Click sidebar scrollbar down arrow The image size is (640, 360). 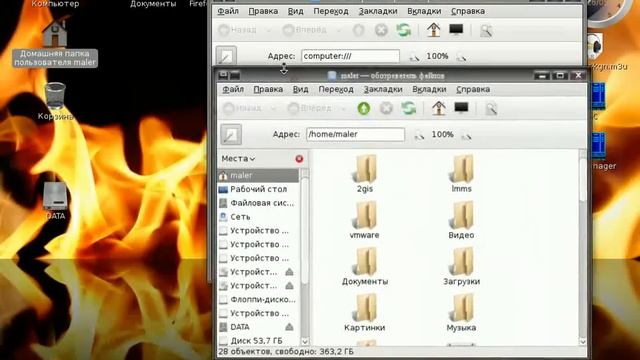point(304,341)
